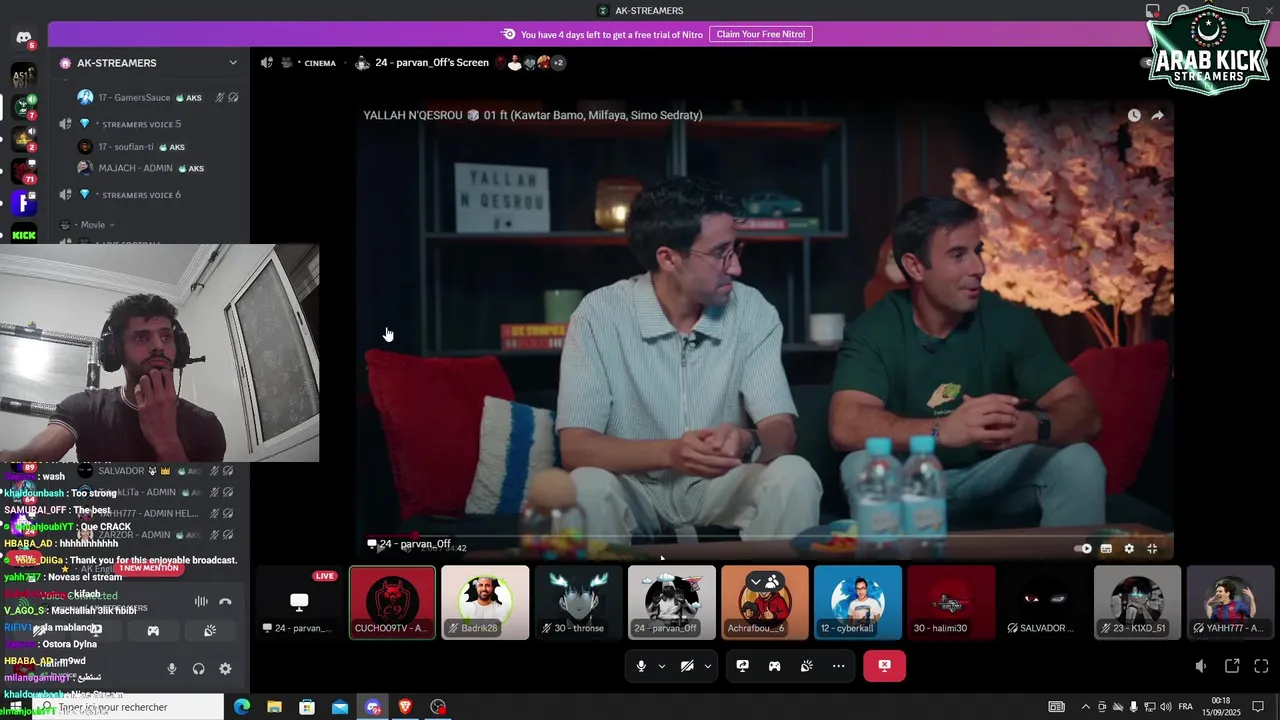Image resolution: width=1280 pixels, height=720 pixels.
Task: Select the 30 - halimi30 participant tile
Action: point(951,602)
